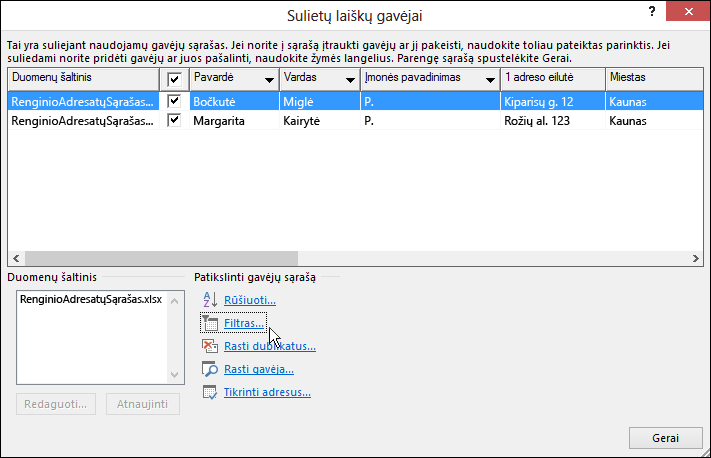Viewport: 711px width, 458px height.
Task: Click the Atnaujinti button
Action: click(x=143, y=404)
